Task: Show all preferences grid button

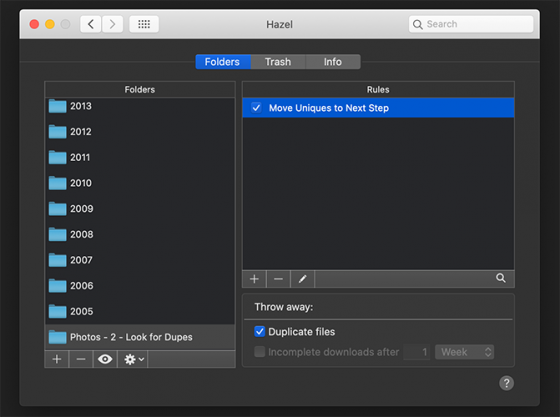Action: coord(144,24)
